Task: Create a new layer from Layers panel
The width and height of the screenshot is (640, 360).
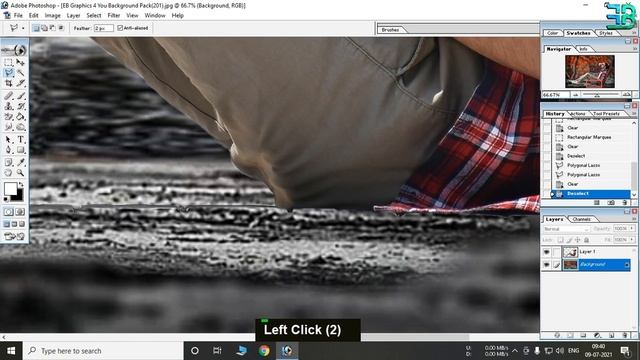Action: tap(611, 335)
